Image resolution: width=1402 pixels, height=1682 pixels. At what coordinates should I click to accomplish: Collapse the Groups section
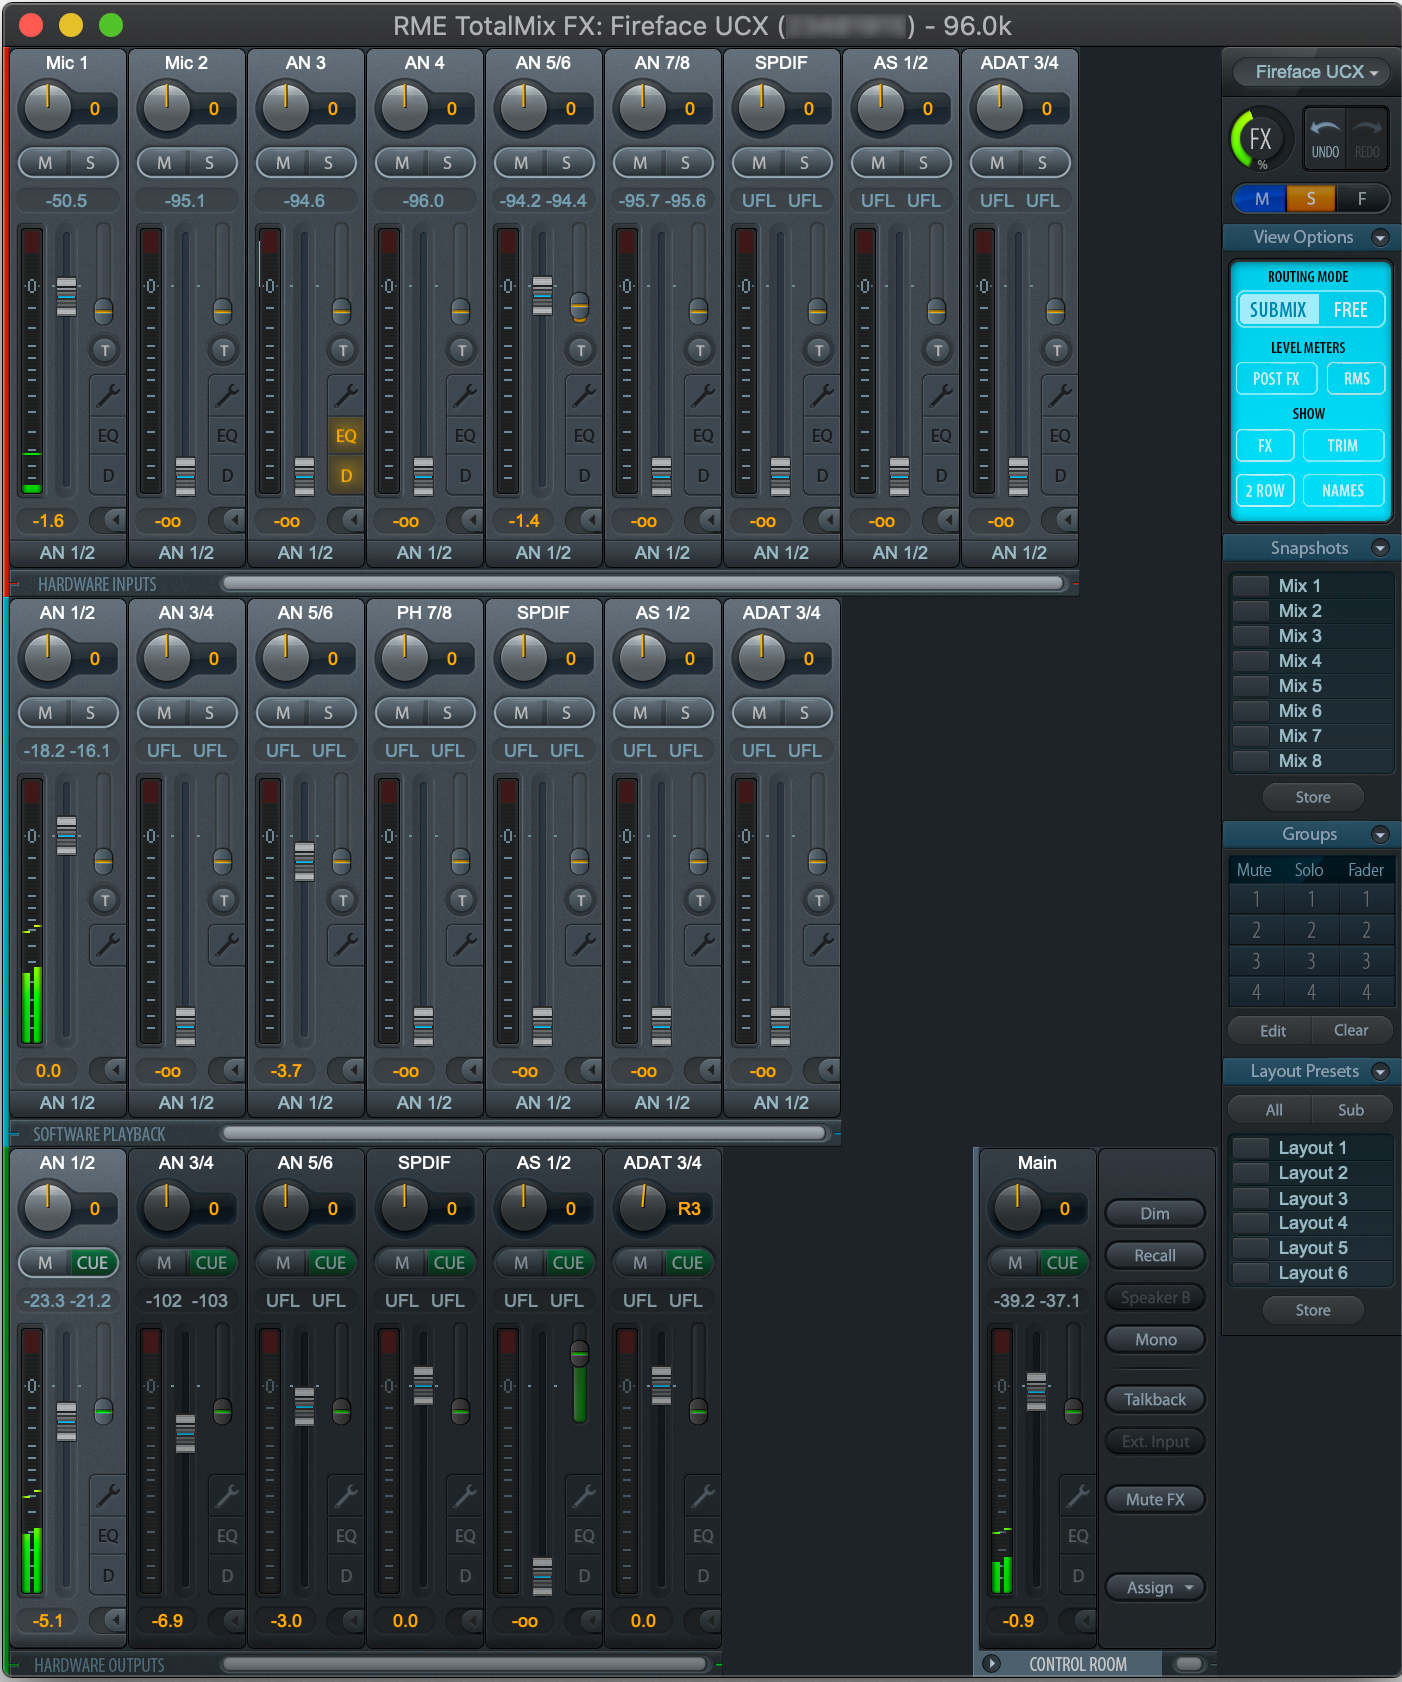[x=1380, y=834]
